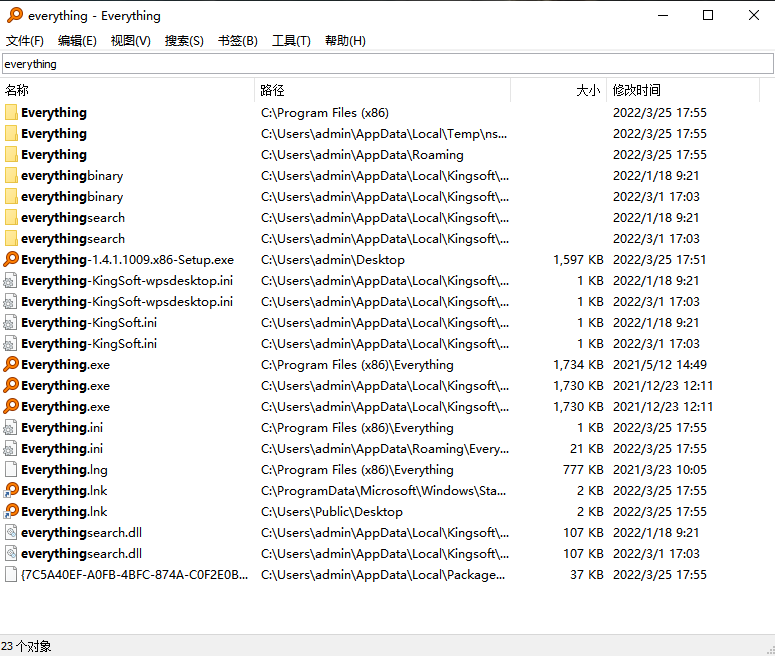Screen dimensions: 775x656
Task: Open the 工具(T) menu
Action: [291, 41]
